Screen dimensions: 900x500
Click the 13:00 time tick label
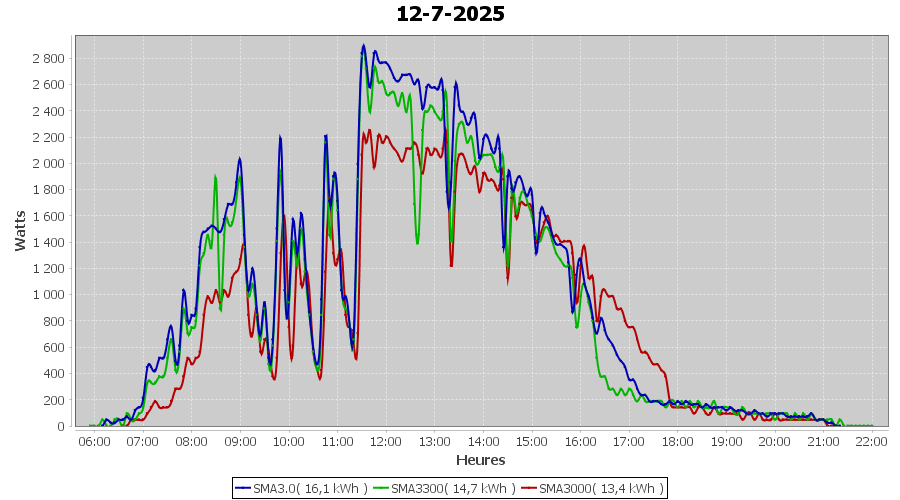[x=435, y=441]
